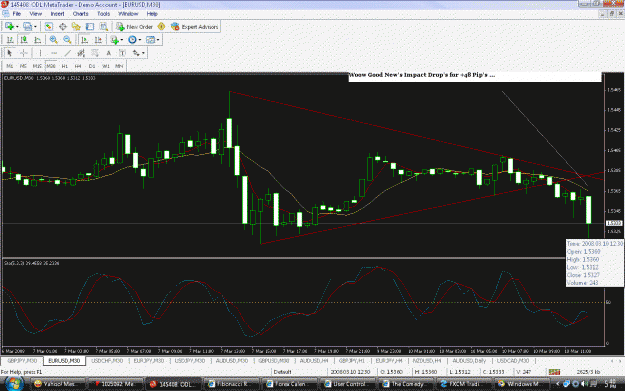
Task: Switch to the USDCHF,M30 chart tab
Action: click(x=107, y=361)
